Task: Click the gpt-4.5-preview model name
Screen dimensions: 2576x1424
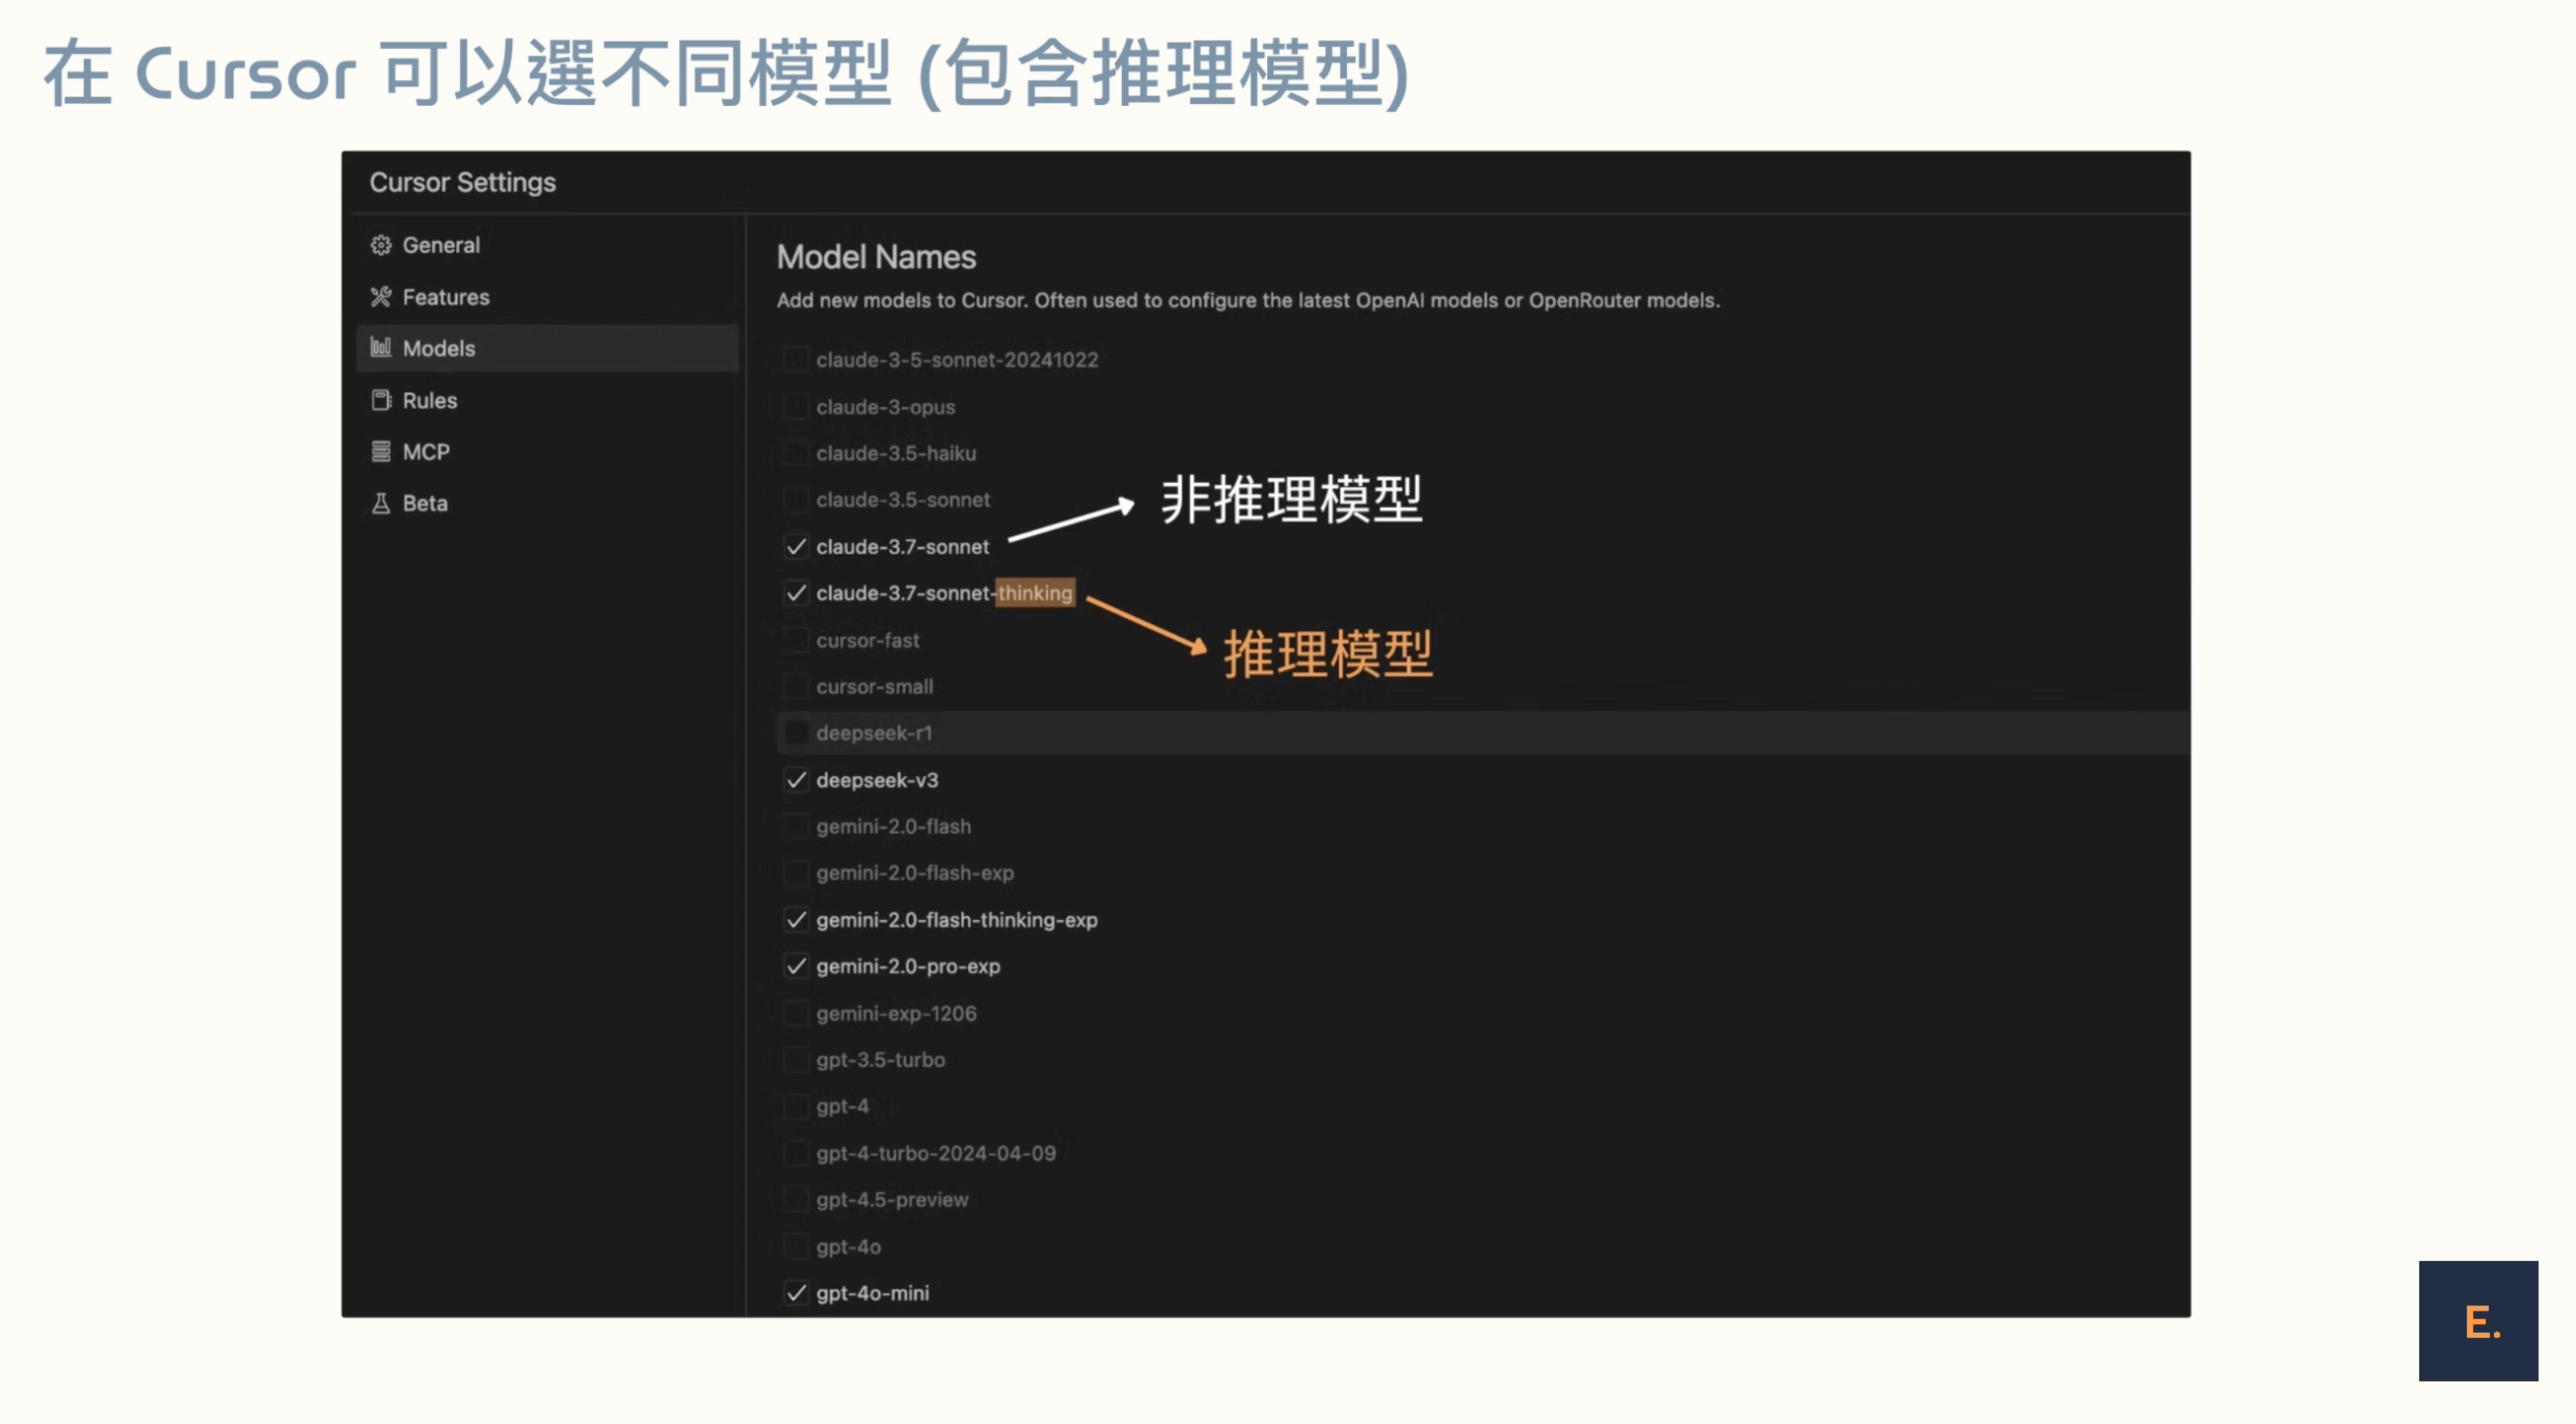Action: [x=893, y=1200]
